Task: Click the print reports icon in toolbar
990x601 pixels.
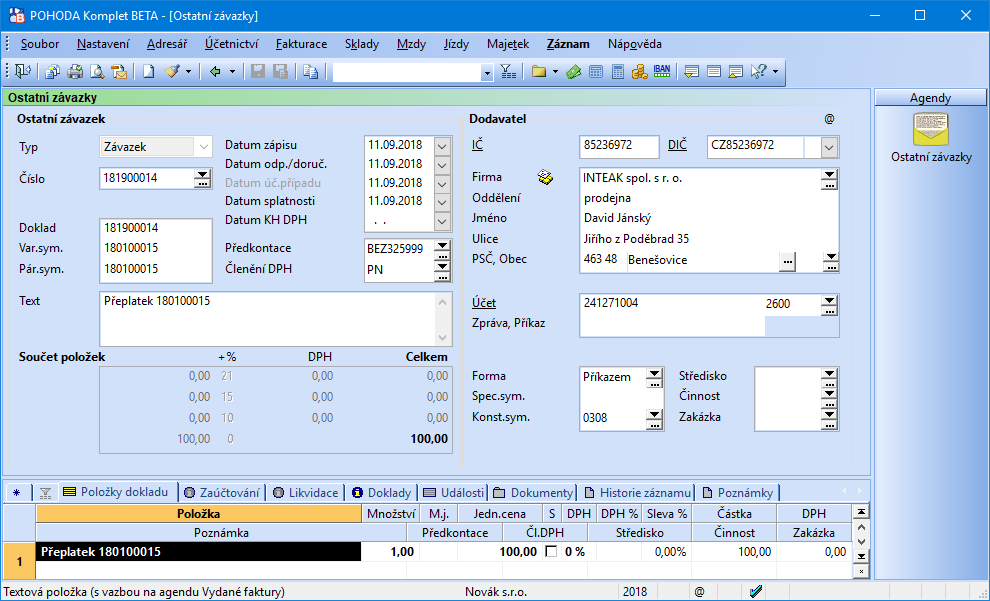Action: tap(52, 72)
